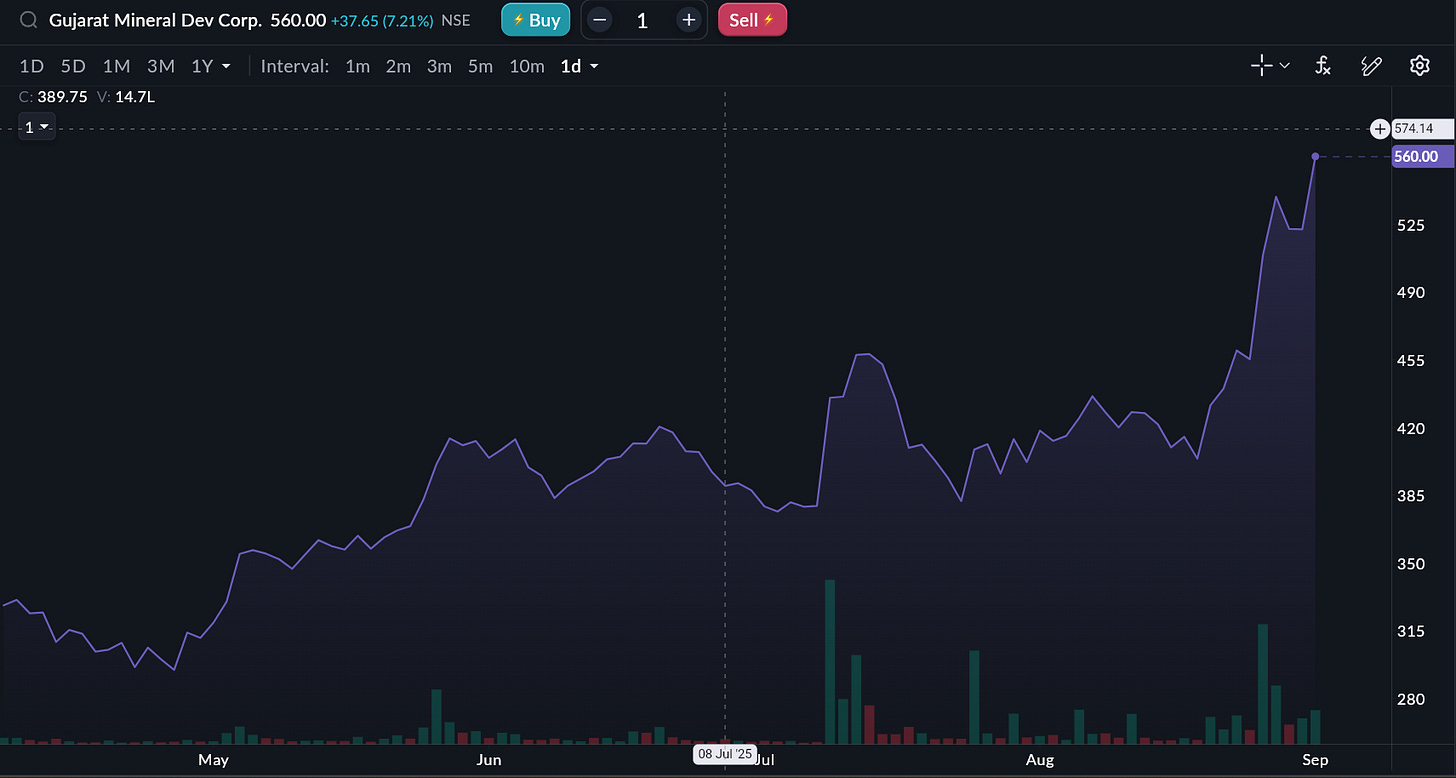This screenshot has height=778, width=1456.
Task: Select the 1M range
Action: [117, 66]
